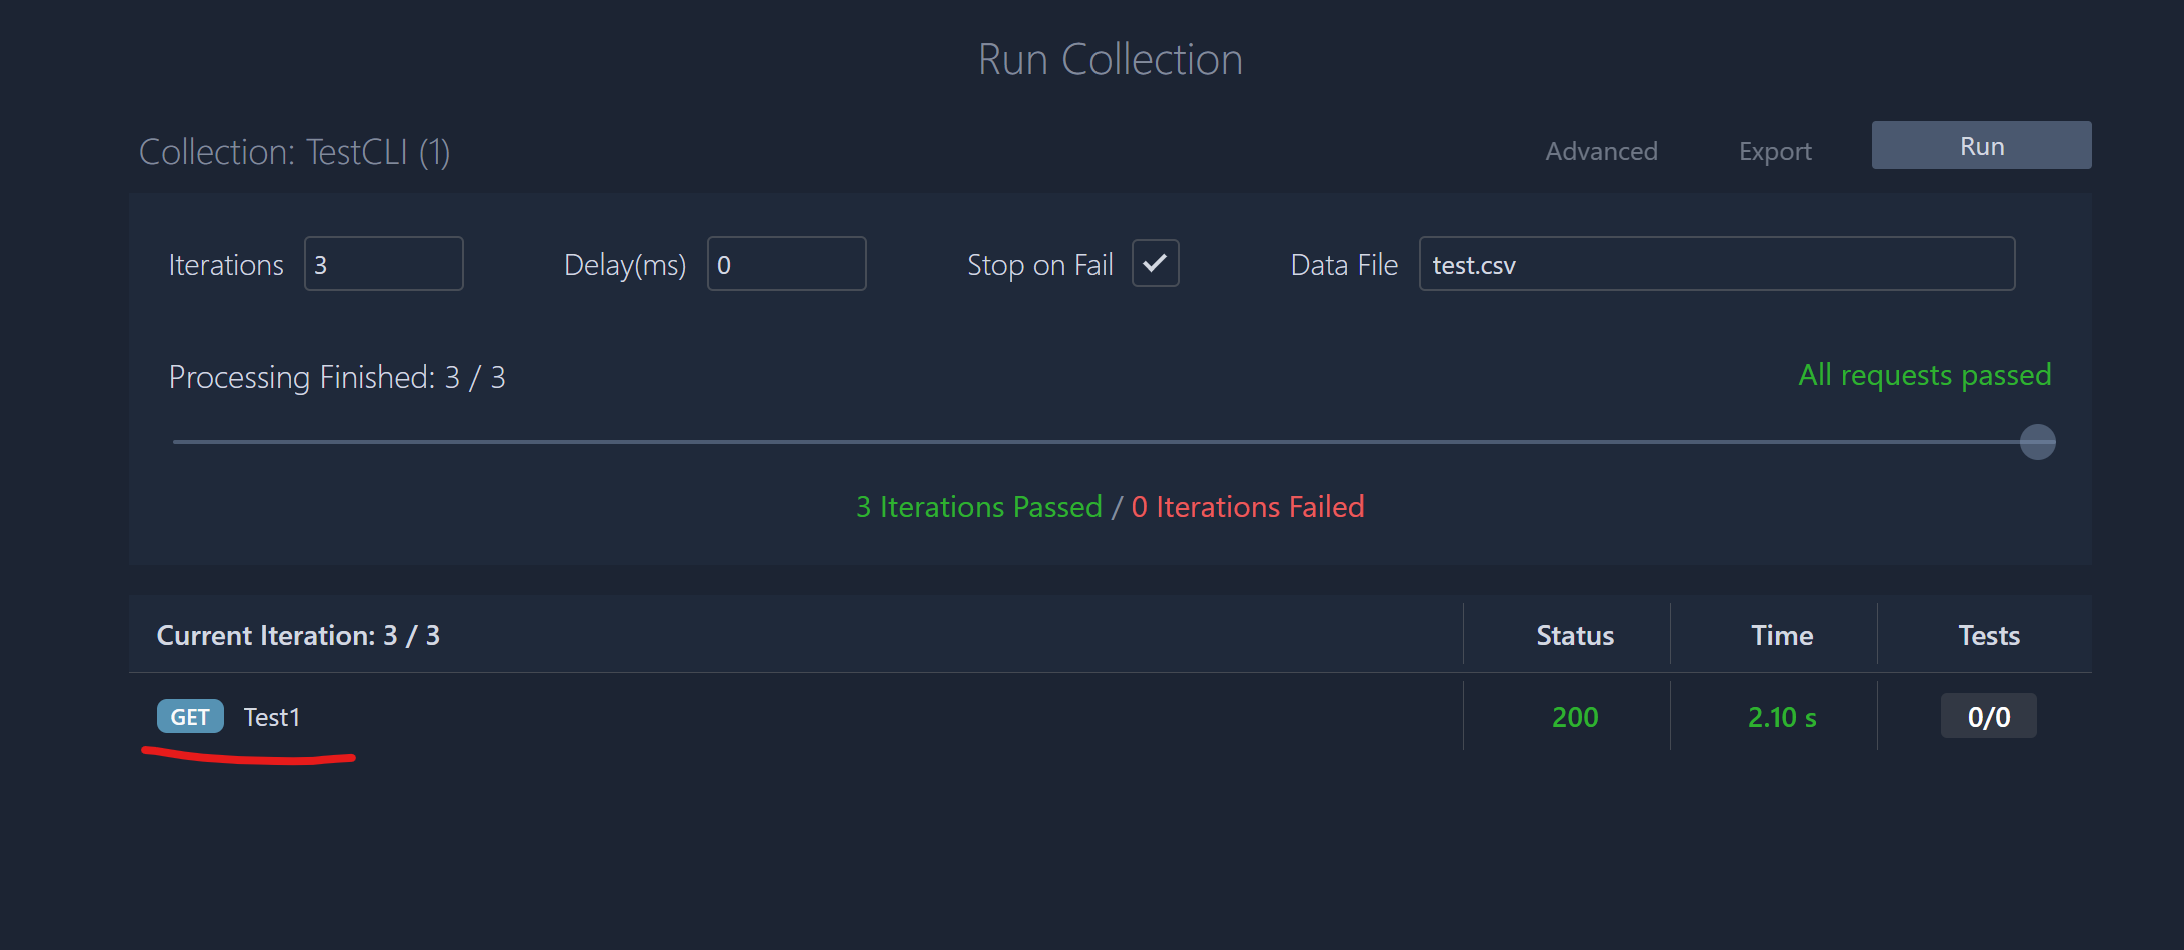
Task: Click the green Status 200 indicator
Action: 1575,716
